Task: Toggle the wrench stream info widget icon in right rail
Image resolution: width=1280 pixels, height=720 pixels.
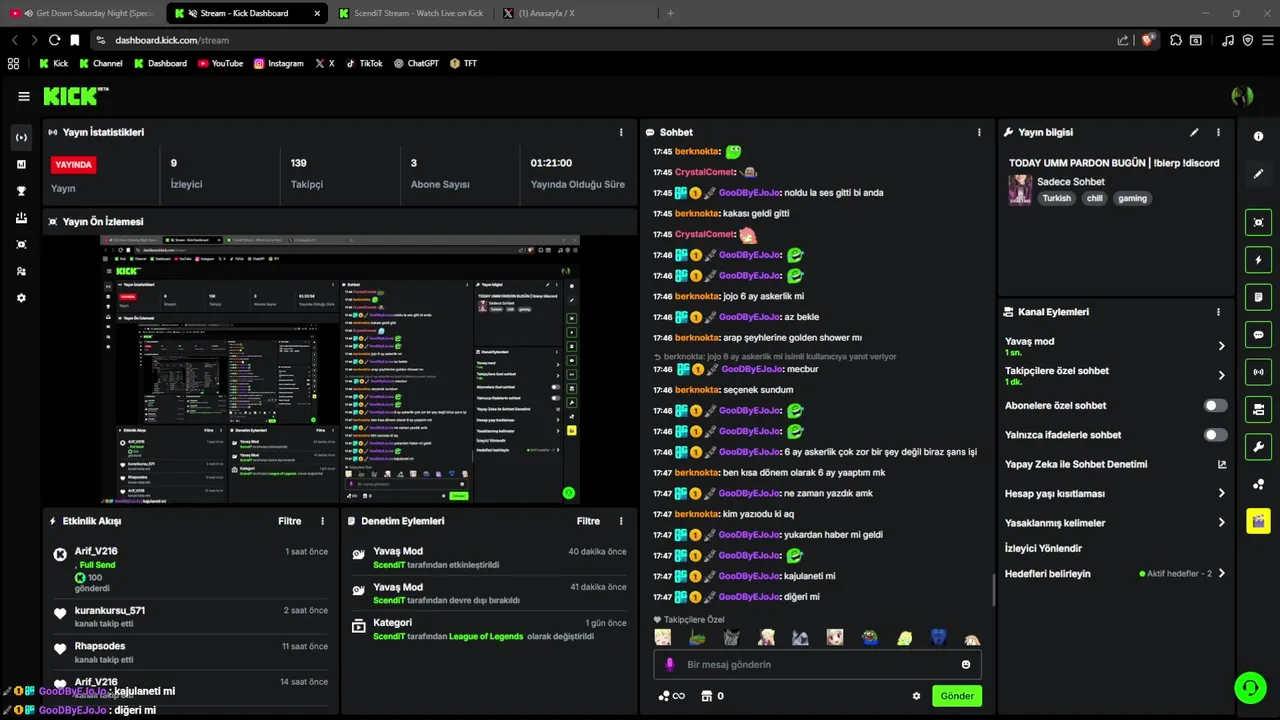Action: pyautogui.click(x=1258, y=446)
